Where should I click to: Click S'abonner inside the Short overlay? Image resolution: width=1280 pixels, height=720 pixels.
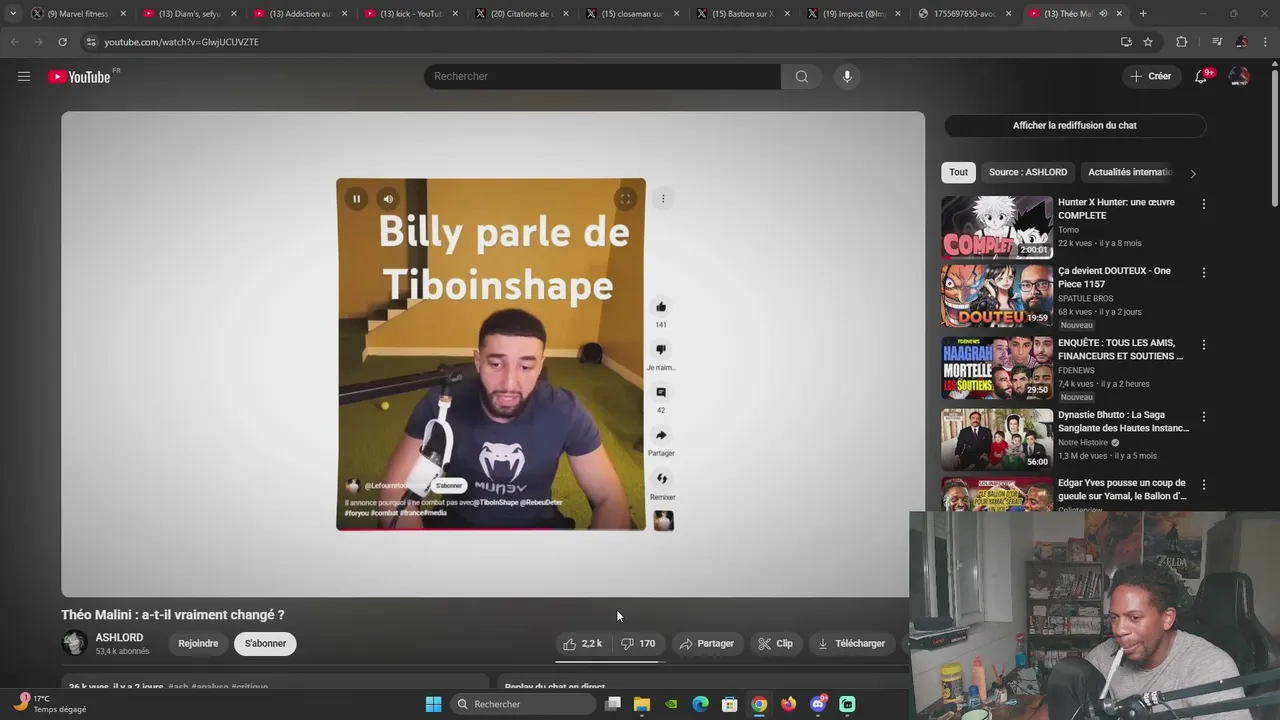pyautogui.click(x=449, y=486)
